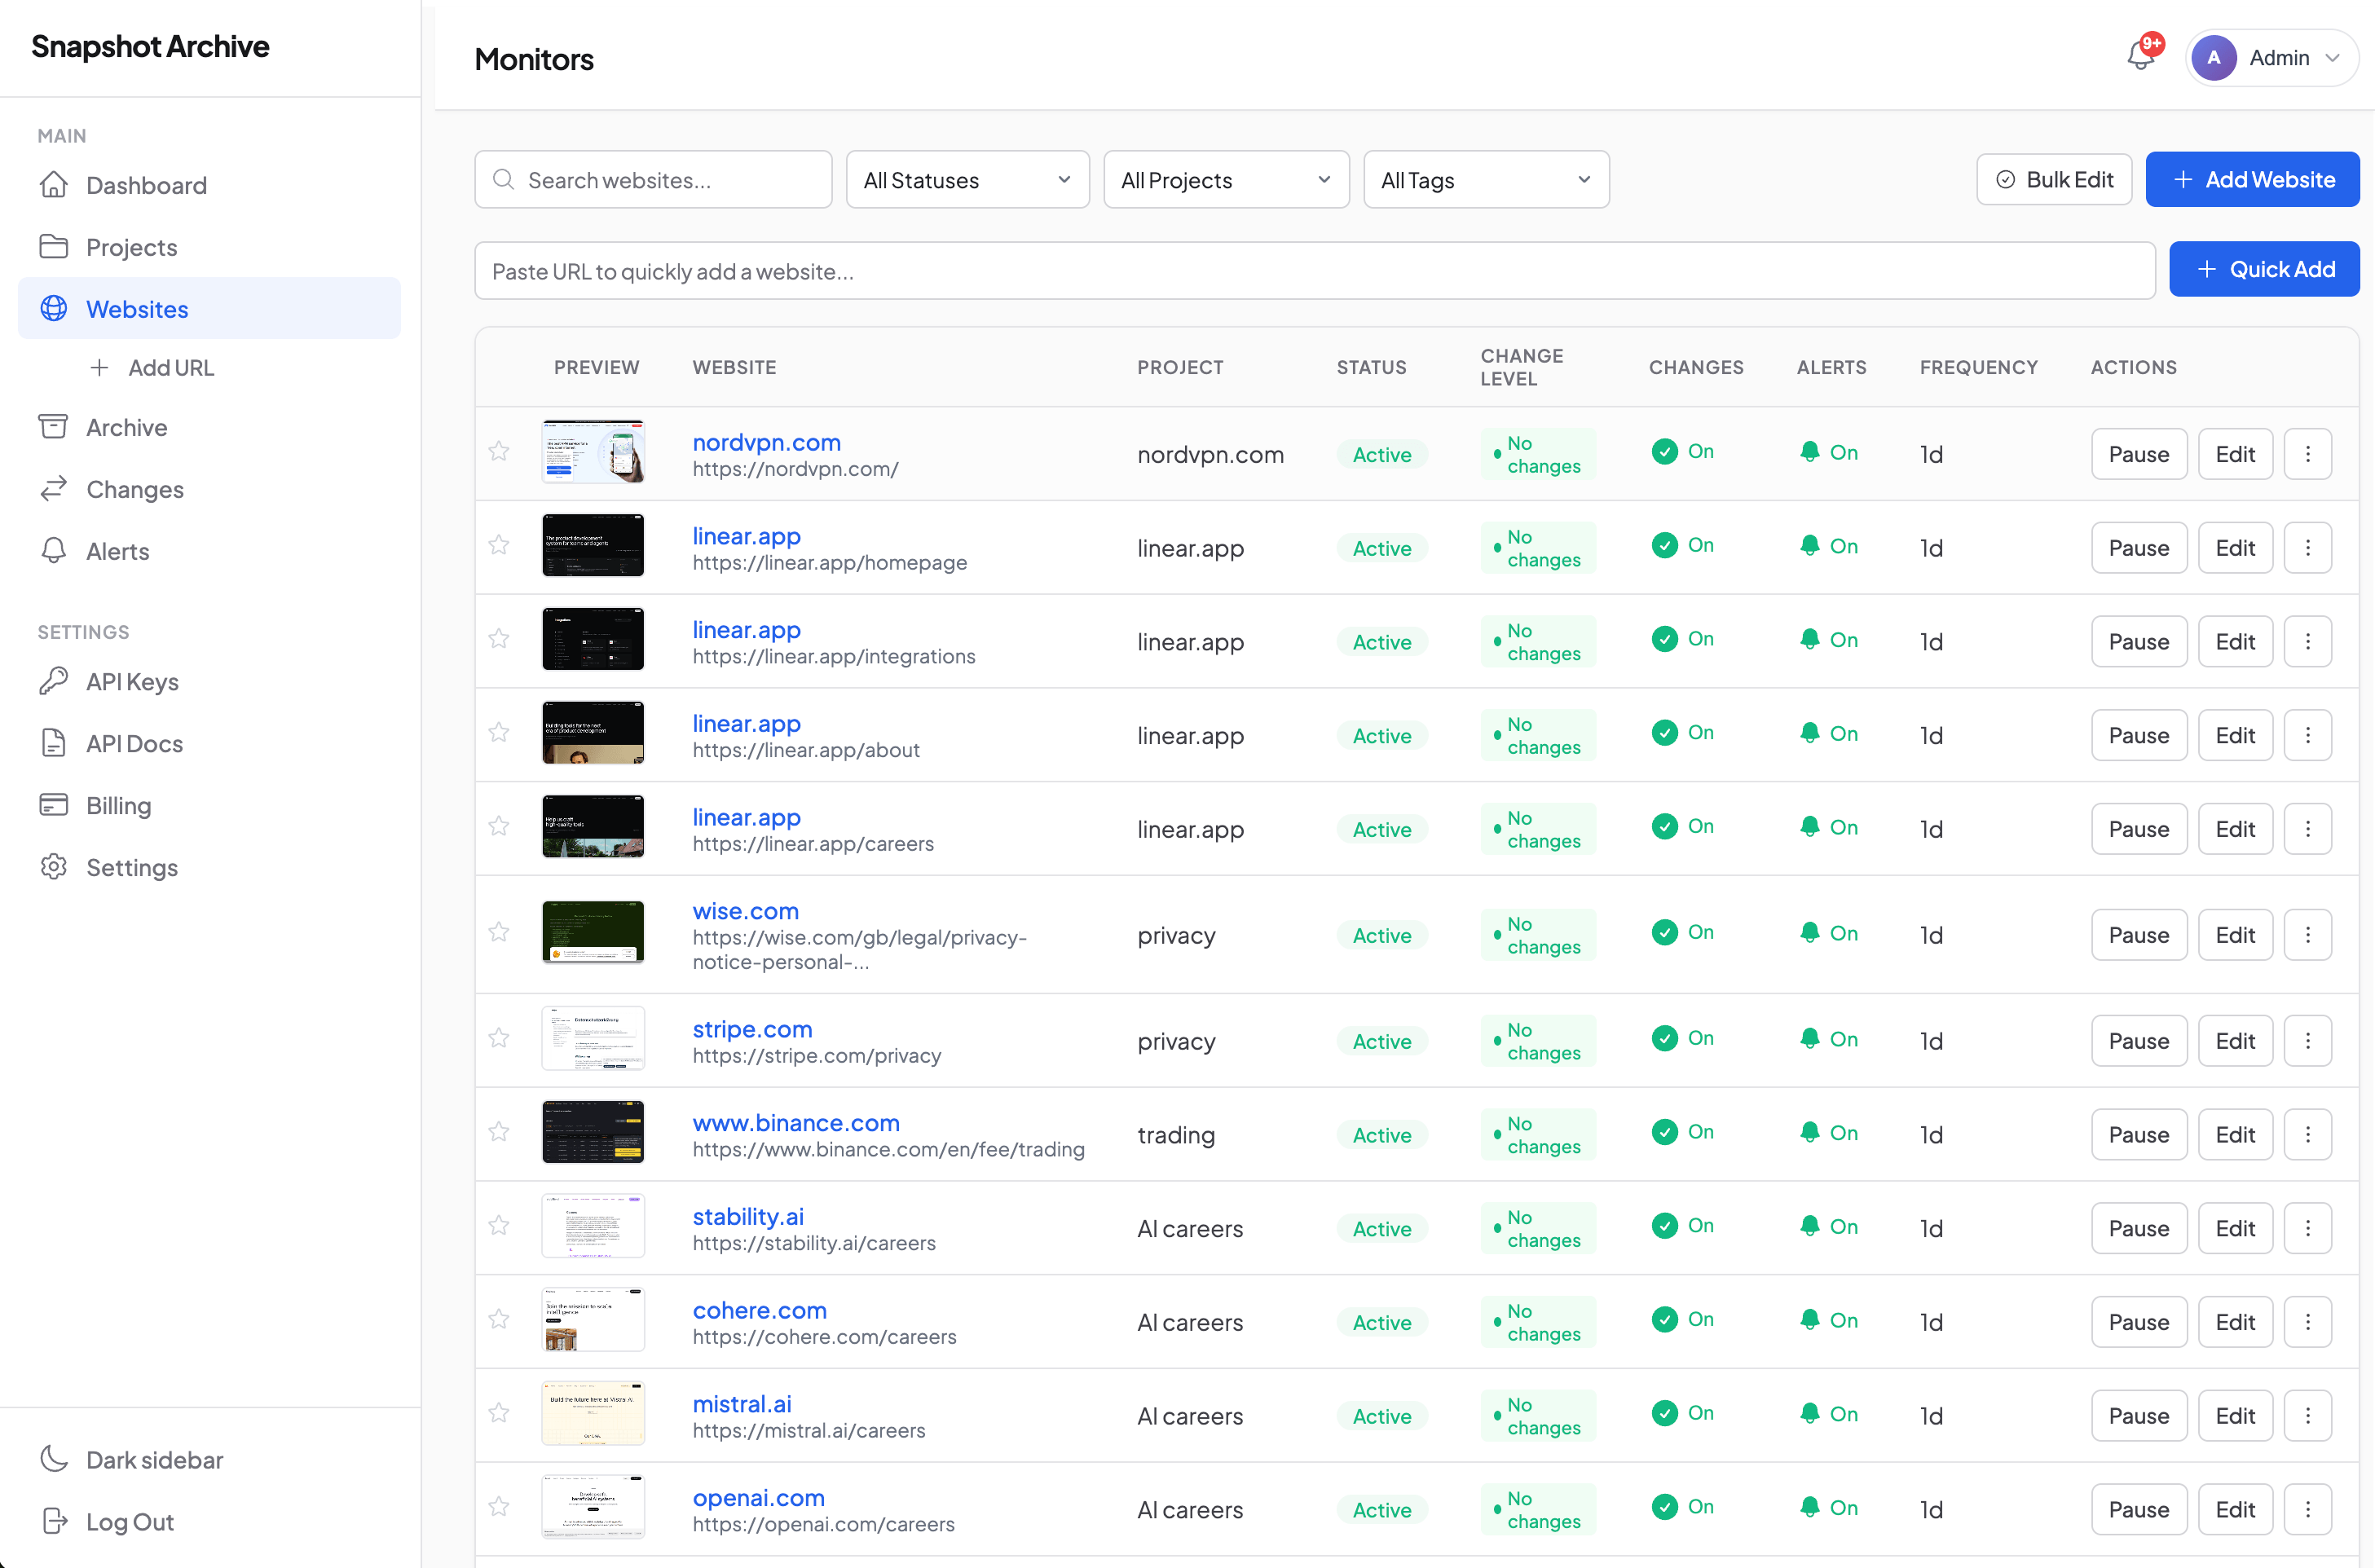This screenshot has width=2375, height=1568.
Task: Star the stability.ai row
Action: pyautogui.click(x=499, y=1227)
